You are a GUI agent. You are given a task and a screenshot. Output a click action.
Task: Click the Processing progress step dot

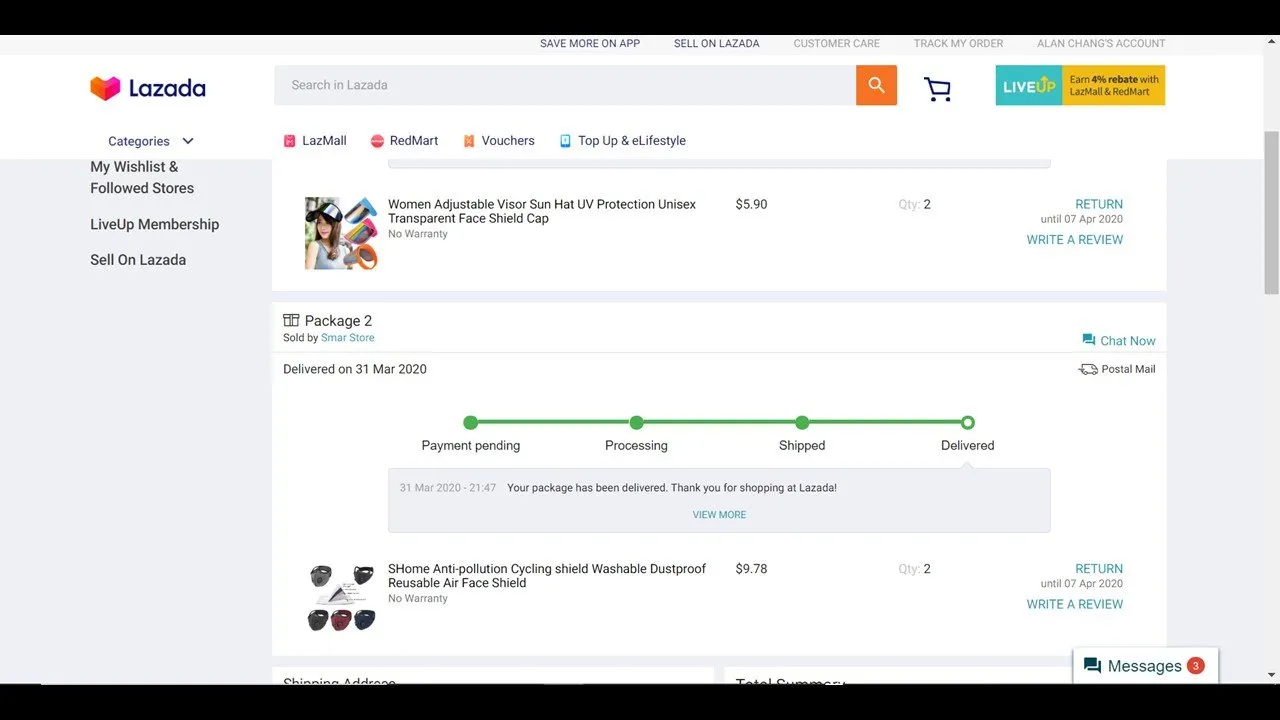(x=636, y=423)
